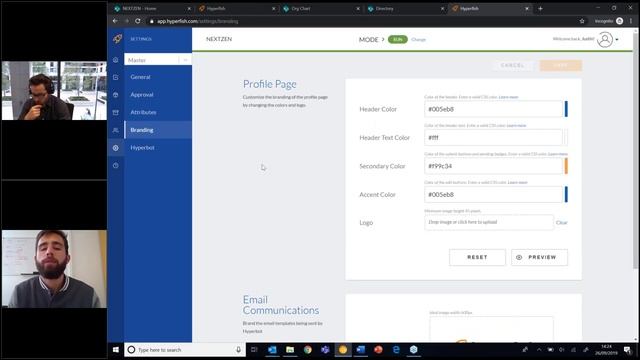
Task: Click the Secondary Color input field
Action: click(x=493, y=166)
